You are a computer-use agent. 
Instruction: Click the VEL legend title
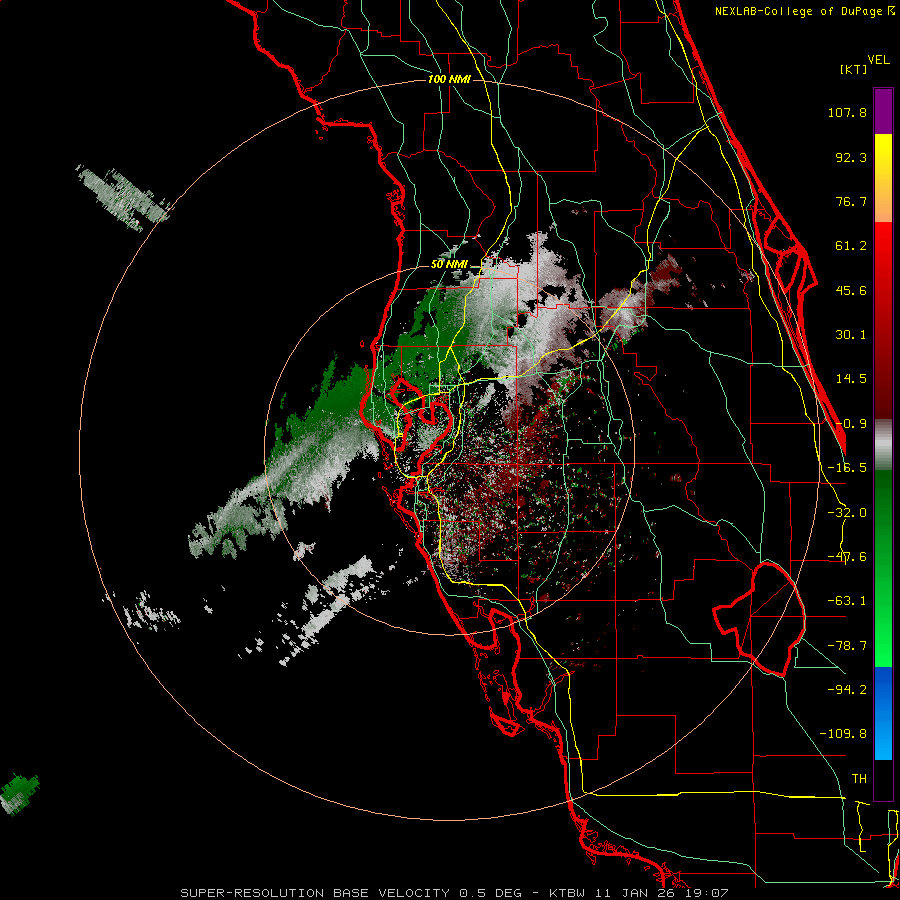tap(878, 60)
